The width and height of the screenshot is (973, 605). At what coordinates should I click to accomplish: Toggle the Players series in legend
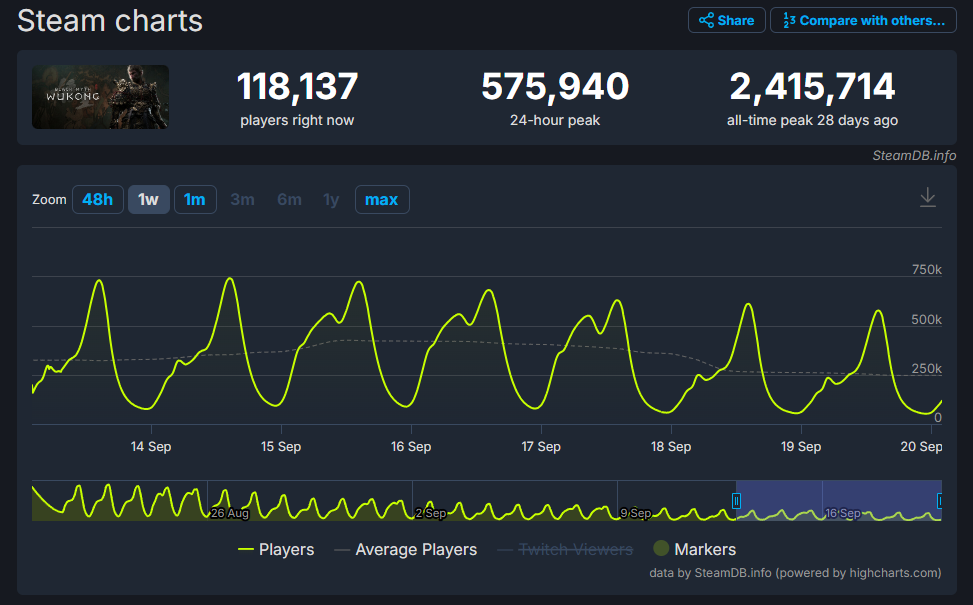[276, 549]
